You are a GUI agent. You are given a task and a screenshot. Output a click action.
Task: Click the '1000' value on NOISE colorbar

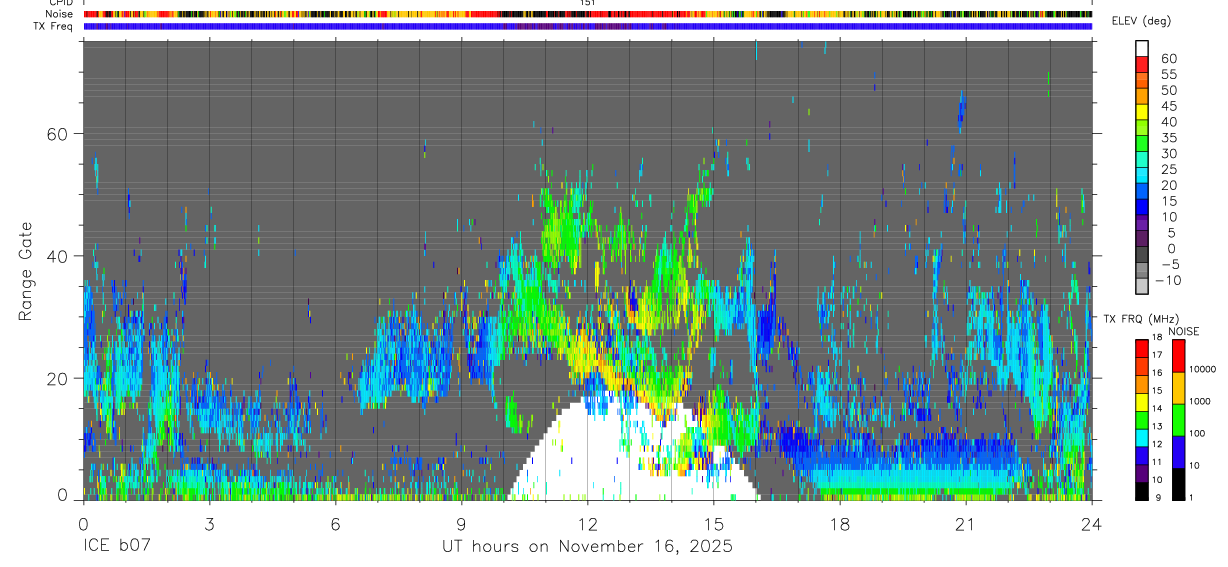1200,401
